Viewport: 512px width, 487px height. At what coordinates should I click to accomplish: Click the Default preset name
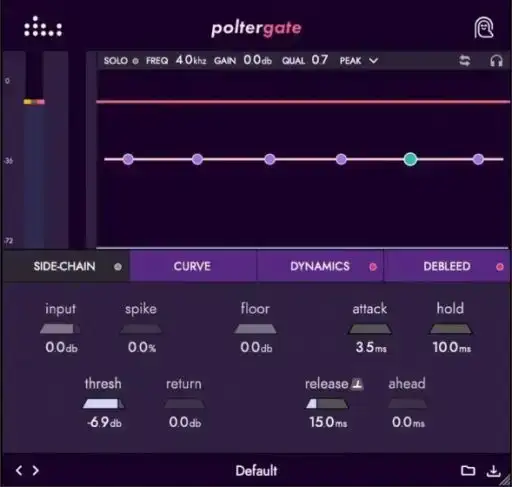click(256, 471)
